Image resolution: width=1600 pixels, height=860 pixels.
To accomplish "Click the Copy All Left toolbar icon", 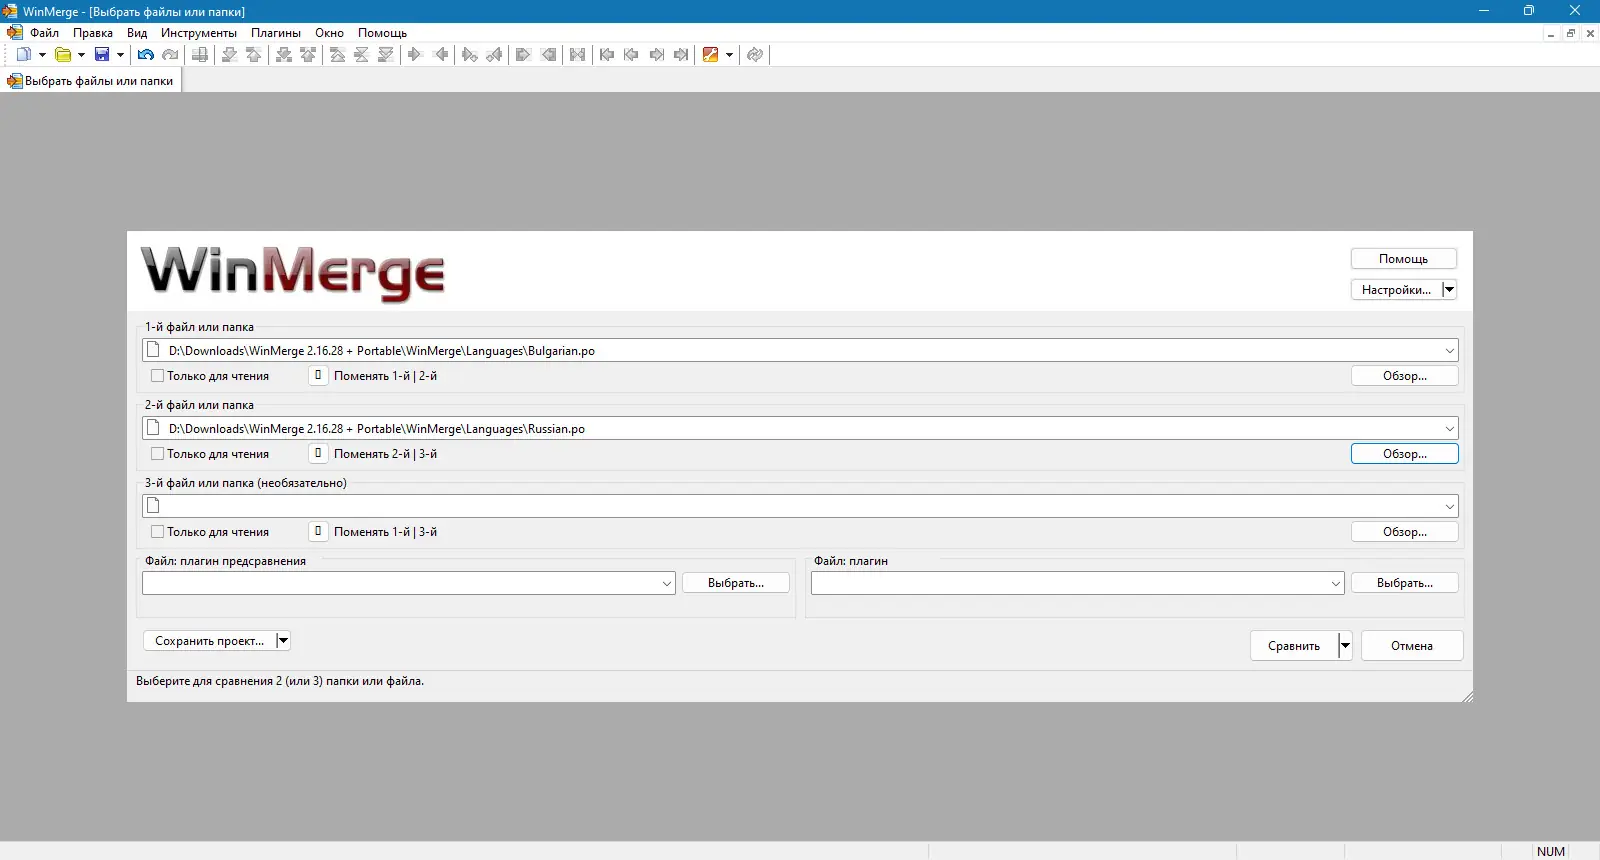I will pyautogui.click(x=548, y=55).
